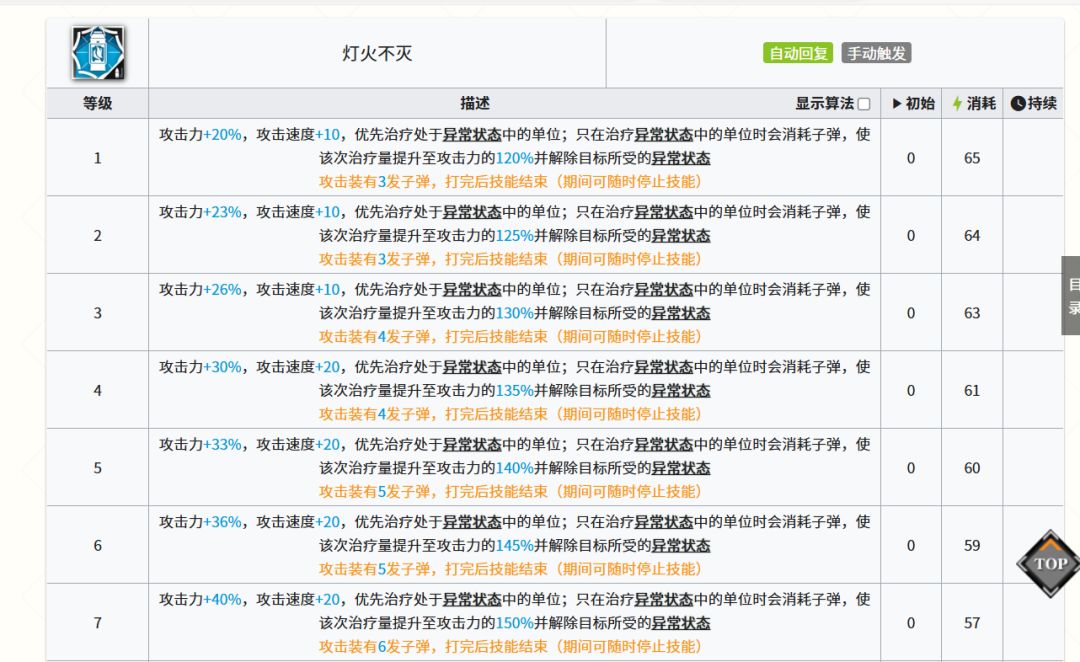Click the 120% heal value in level 1
The height and width of the screenshot is (662, 1080).
[x=515, y=158]
